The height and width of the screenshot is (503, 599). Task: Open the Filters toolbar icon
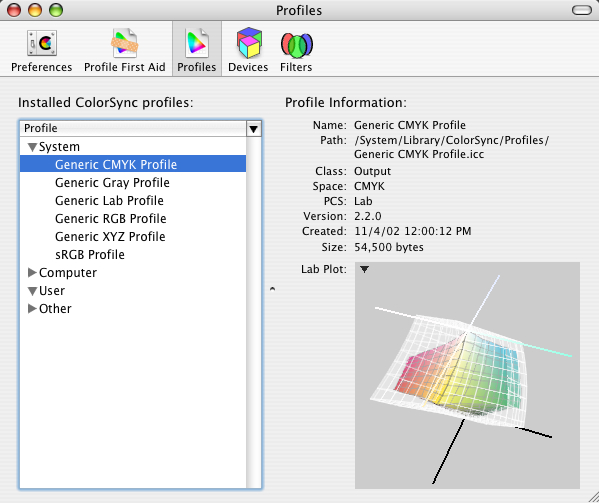(297, 45)
